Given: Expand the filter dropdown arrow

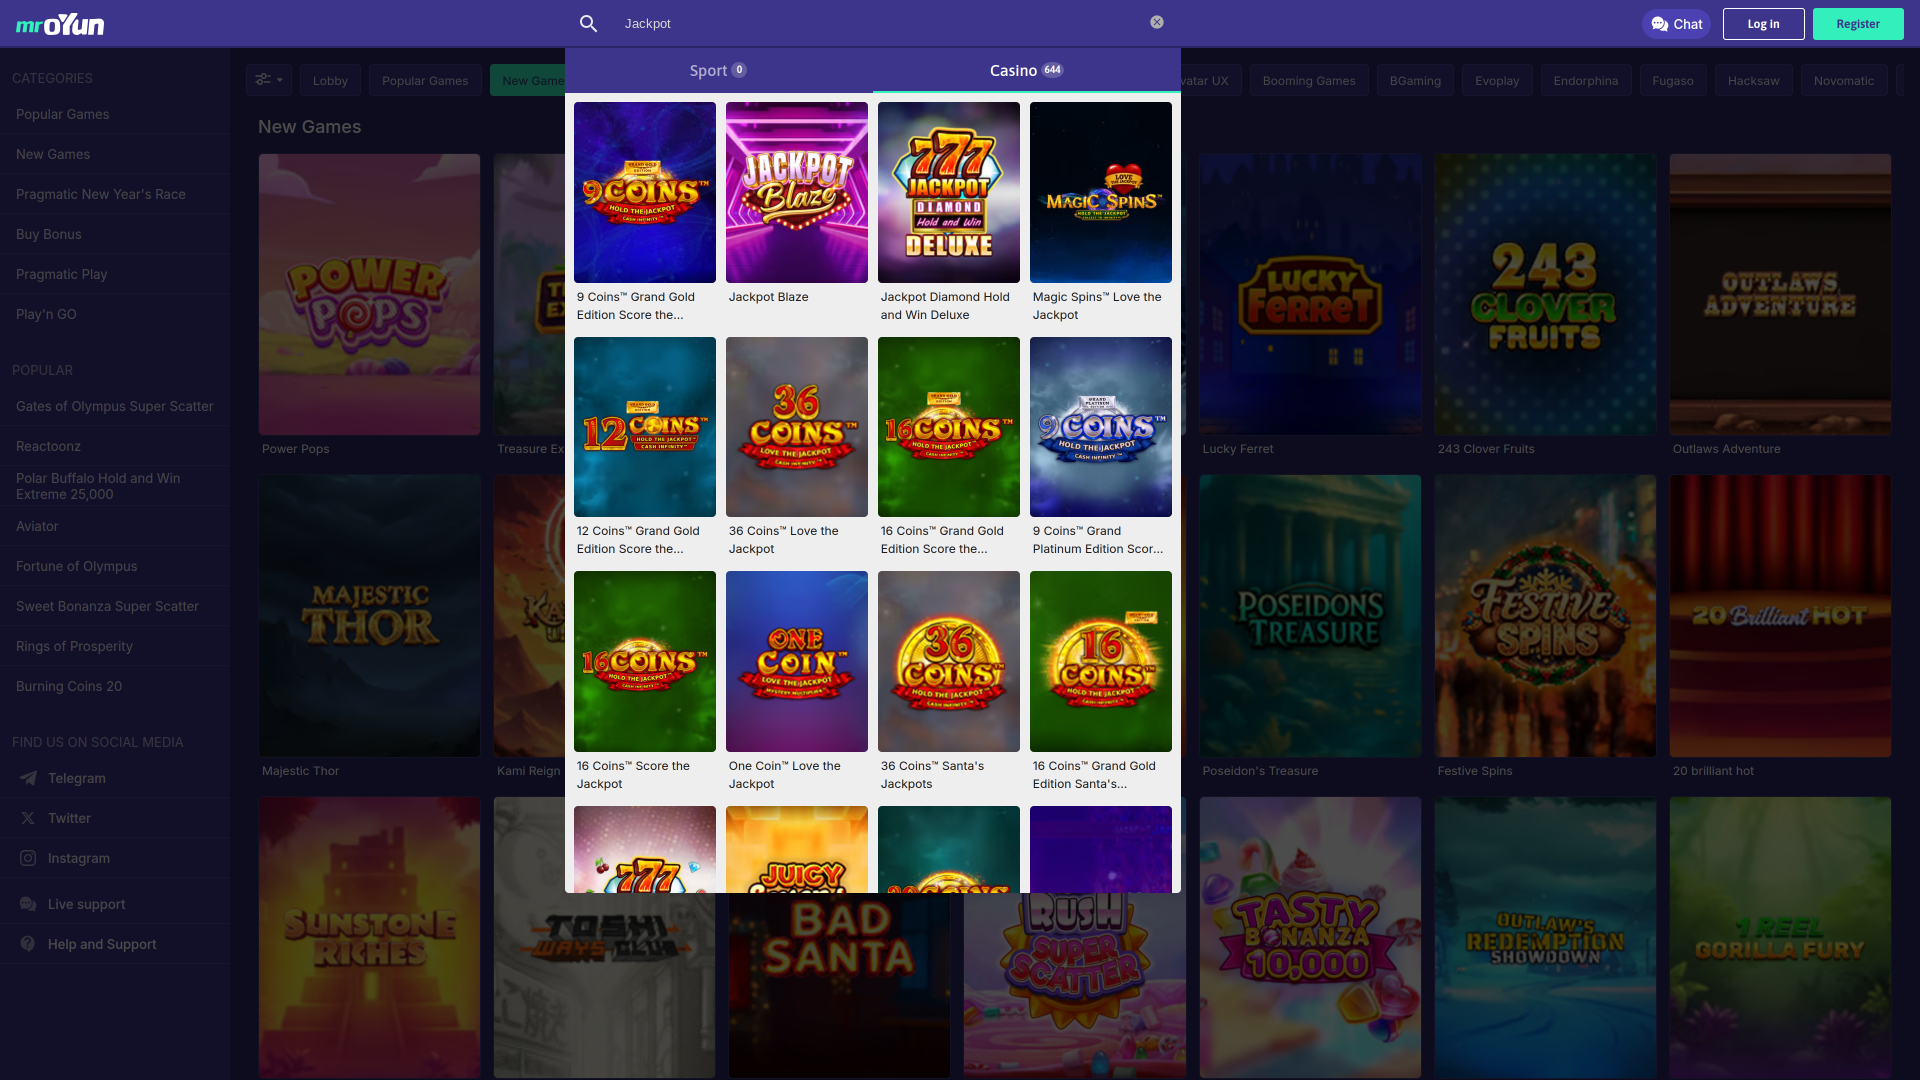Looking at the screenshot, I should [x=280, y=80].
